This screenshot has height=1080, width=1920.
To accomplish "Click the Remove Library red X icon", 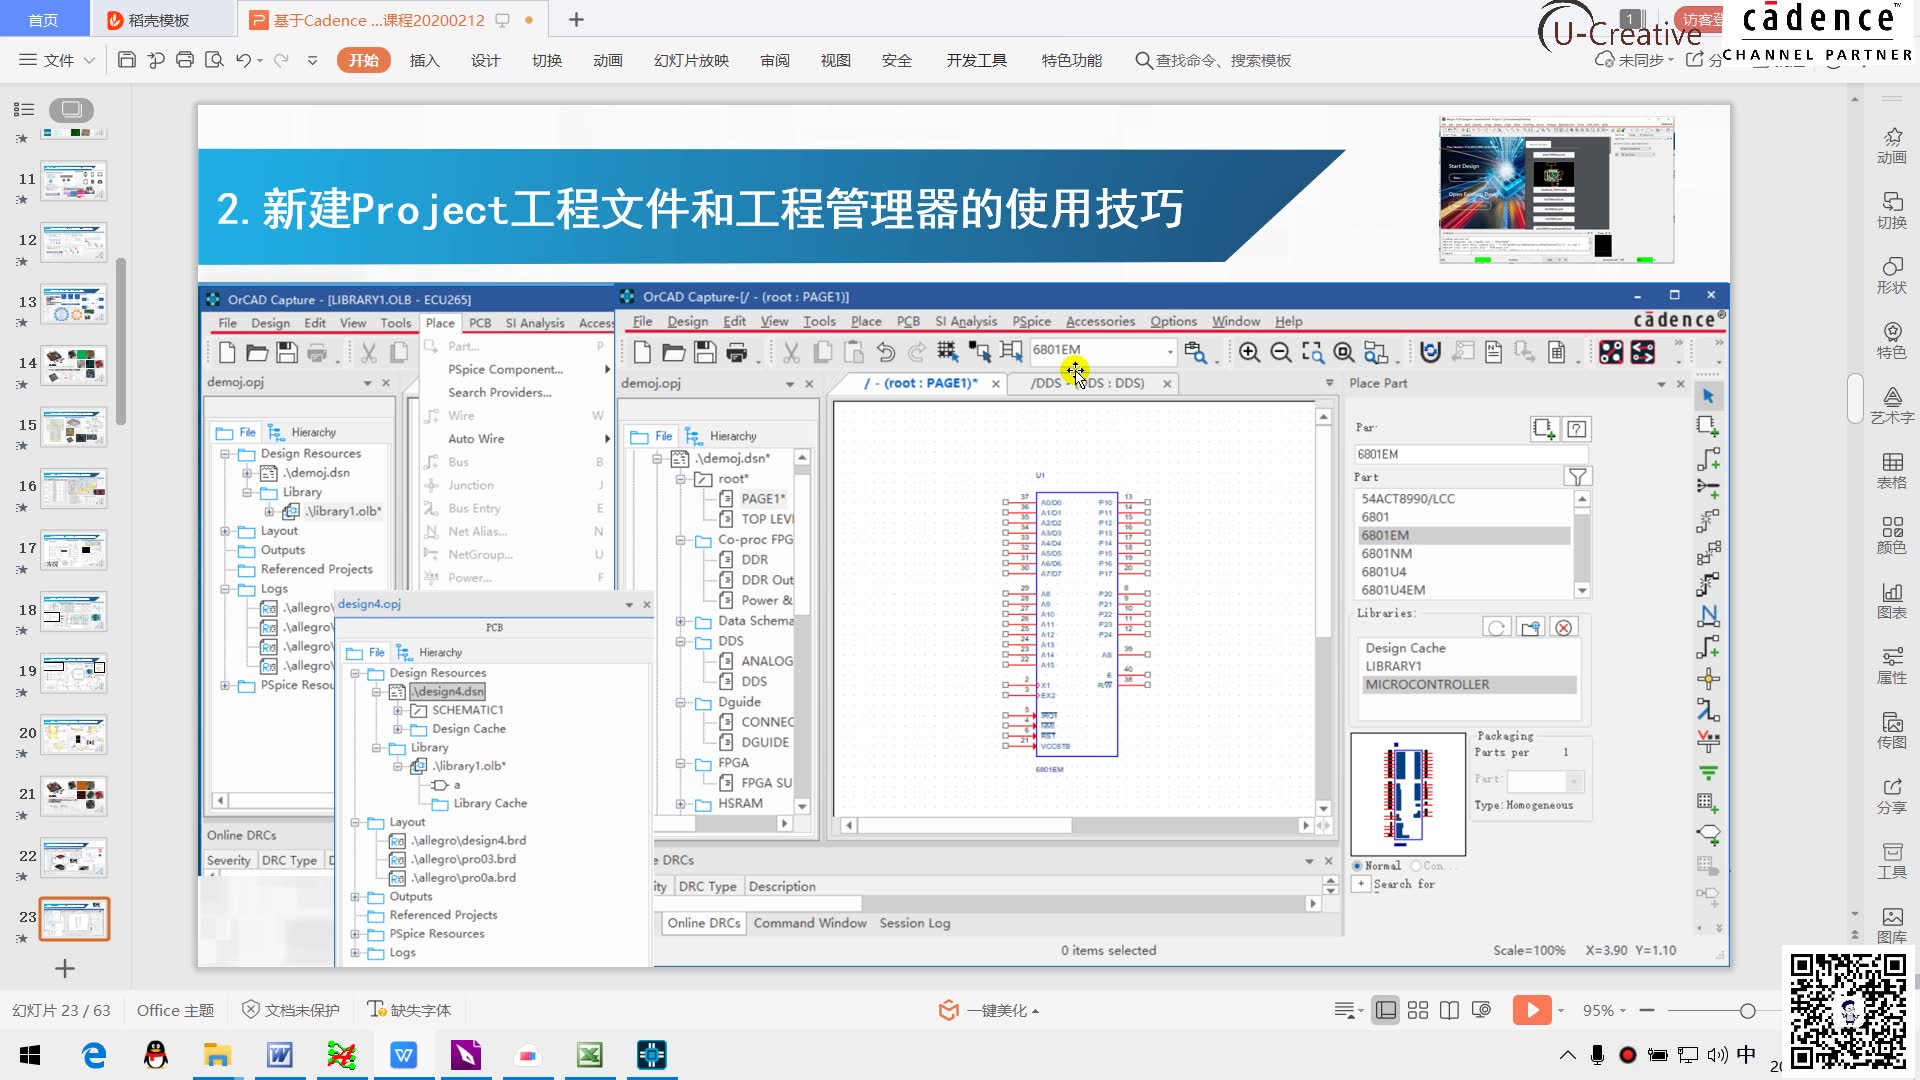I will (x=1563, y=626).
